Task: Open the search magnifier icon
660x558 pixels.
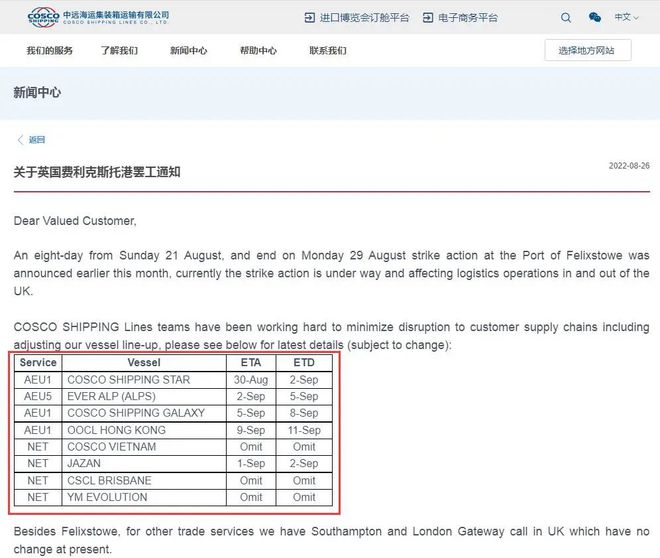Action: coord(566,18)
